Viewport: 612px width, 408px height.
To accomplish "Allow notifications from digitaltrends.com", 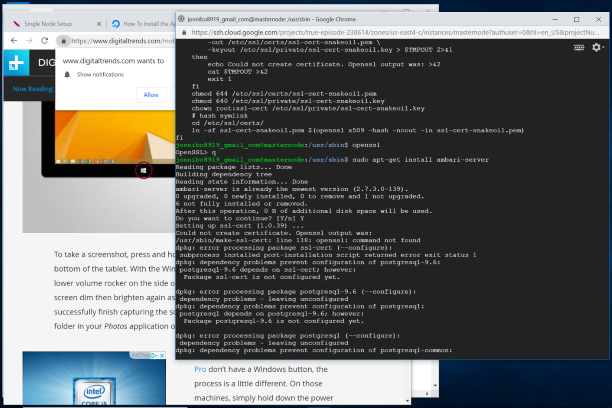I will [151, 95].
